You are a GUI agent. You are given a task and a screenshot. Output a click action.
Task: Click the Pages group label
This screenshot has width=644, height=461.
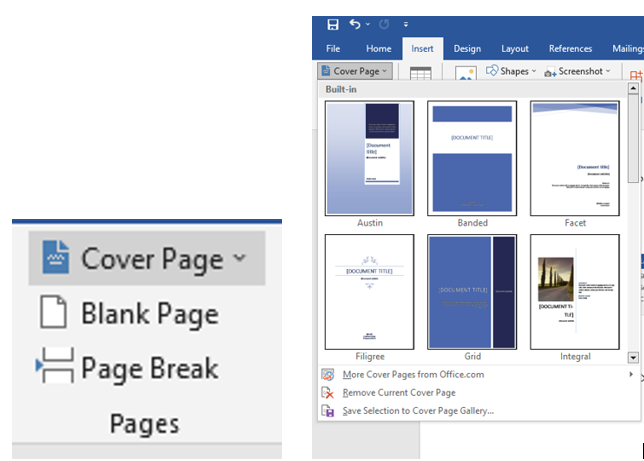[x=145, y=424]
